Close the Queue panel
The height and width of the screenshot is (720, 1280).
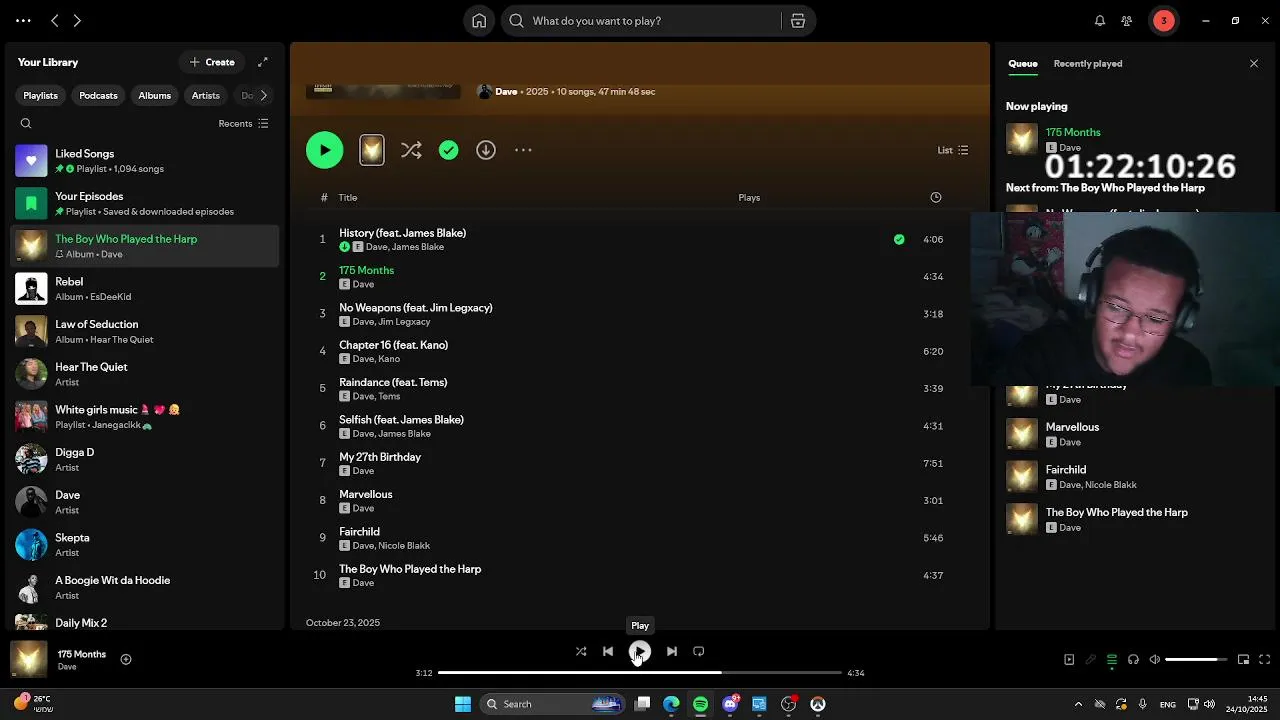tap(1254, 63)
